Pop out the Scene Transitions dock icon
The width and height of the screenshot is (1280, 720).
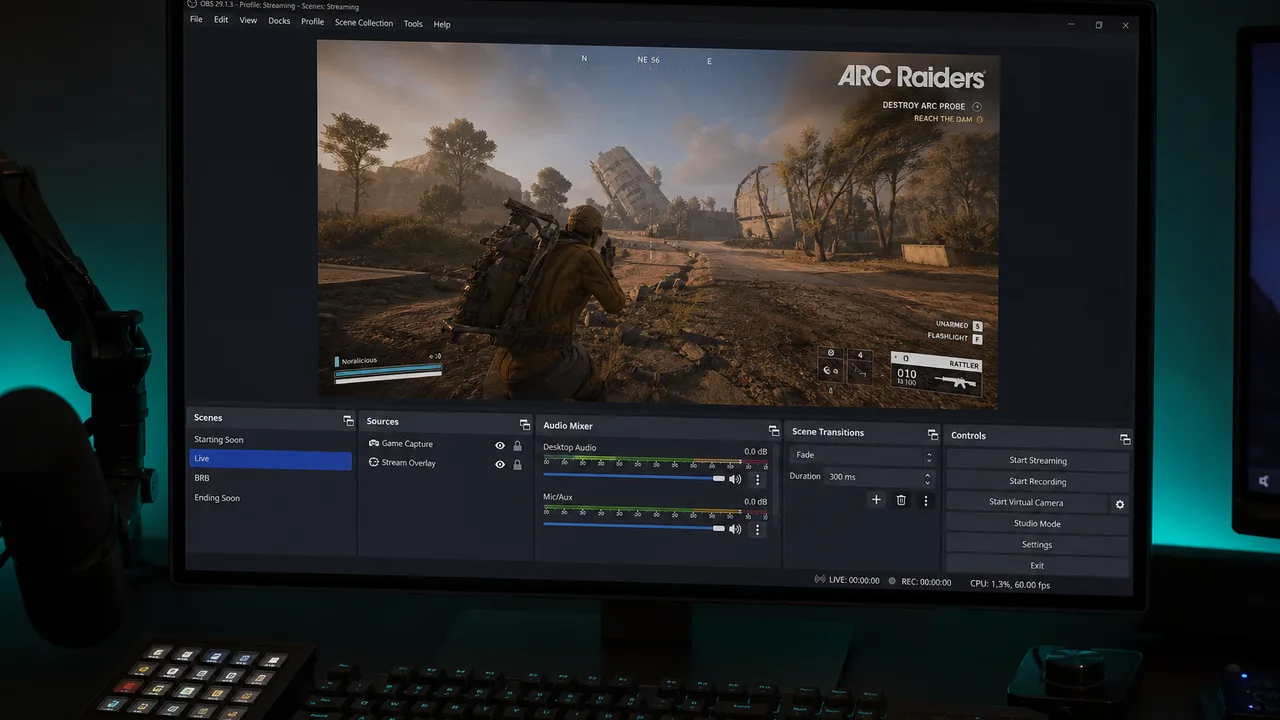932,435
